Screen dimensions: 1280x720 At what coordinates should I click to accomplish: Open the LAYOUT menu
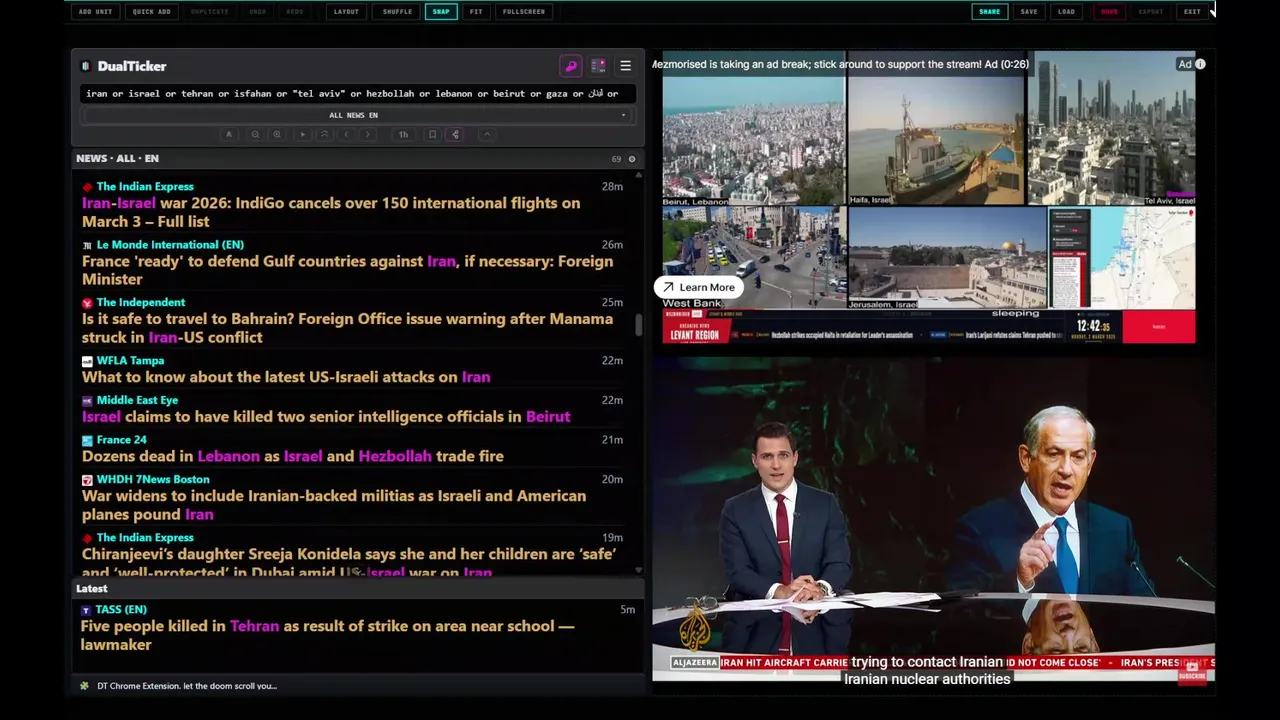pyautogui.click(x=346, y=12)
